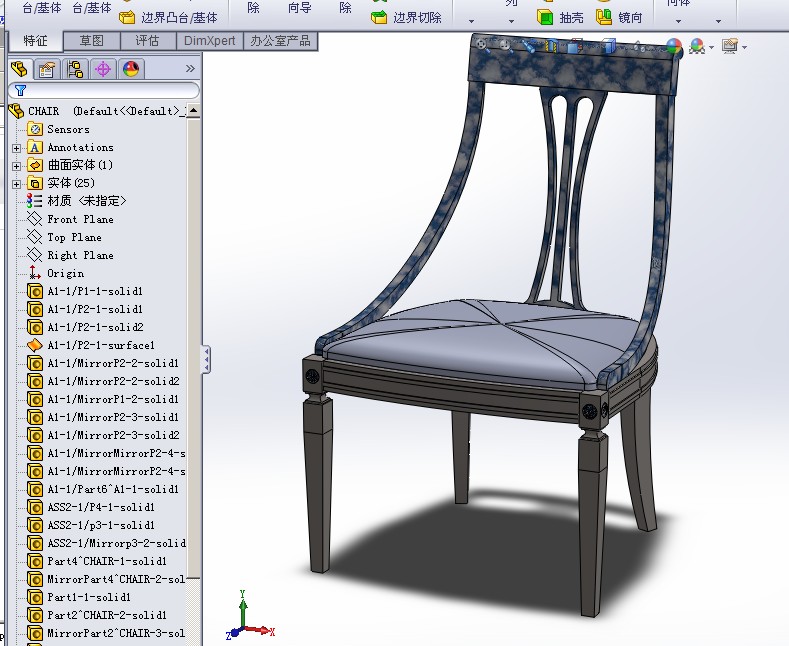Select the A1-1/P2-1-solid2 body
This screenshot has height=646, width=789.
point(96,327)
